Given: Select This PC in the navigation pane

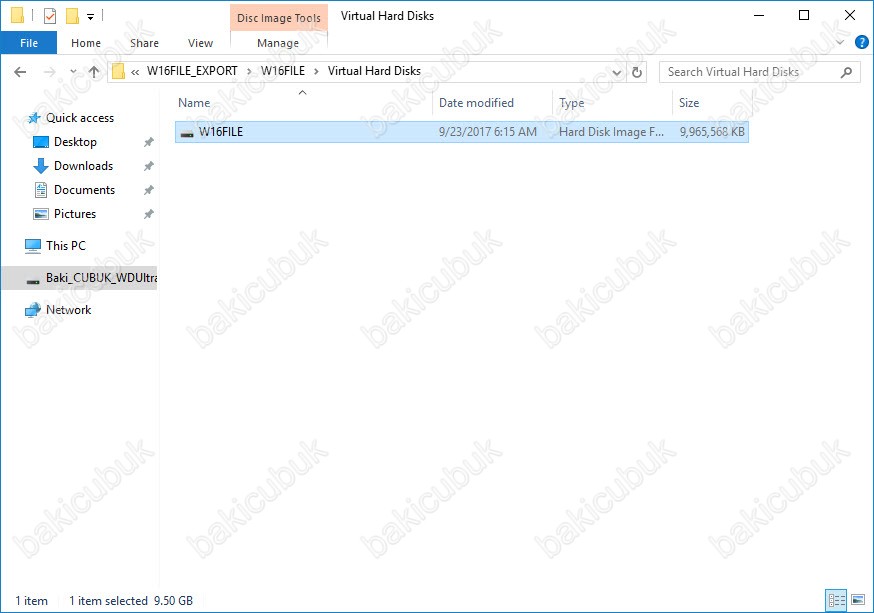Looking at the screenshot, I should 66,245.
